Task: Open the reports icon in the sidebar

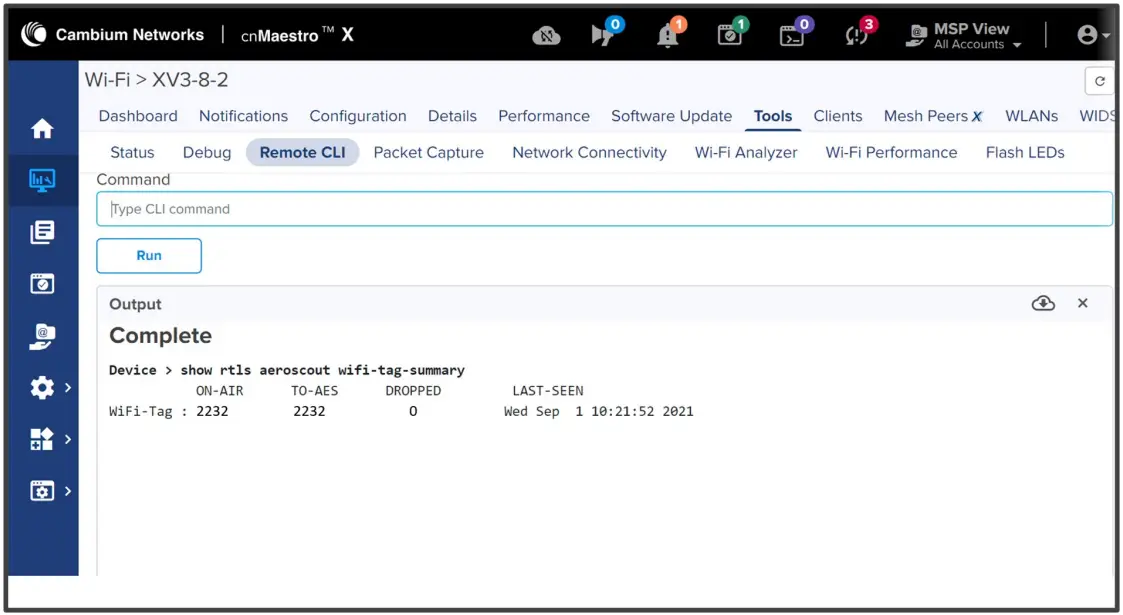Action: point(42,231)
